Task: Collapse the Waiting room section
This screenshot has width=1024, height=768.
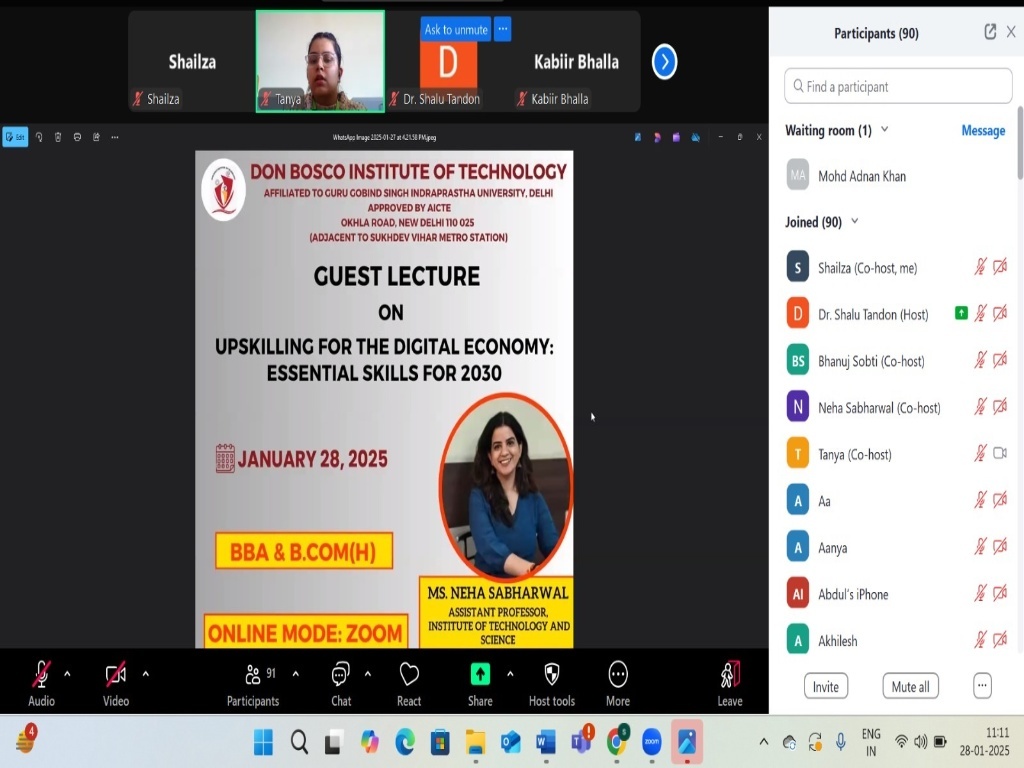Action: [x=884, y=130]
